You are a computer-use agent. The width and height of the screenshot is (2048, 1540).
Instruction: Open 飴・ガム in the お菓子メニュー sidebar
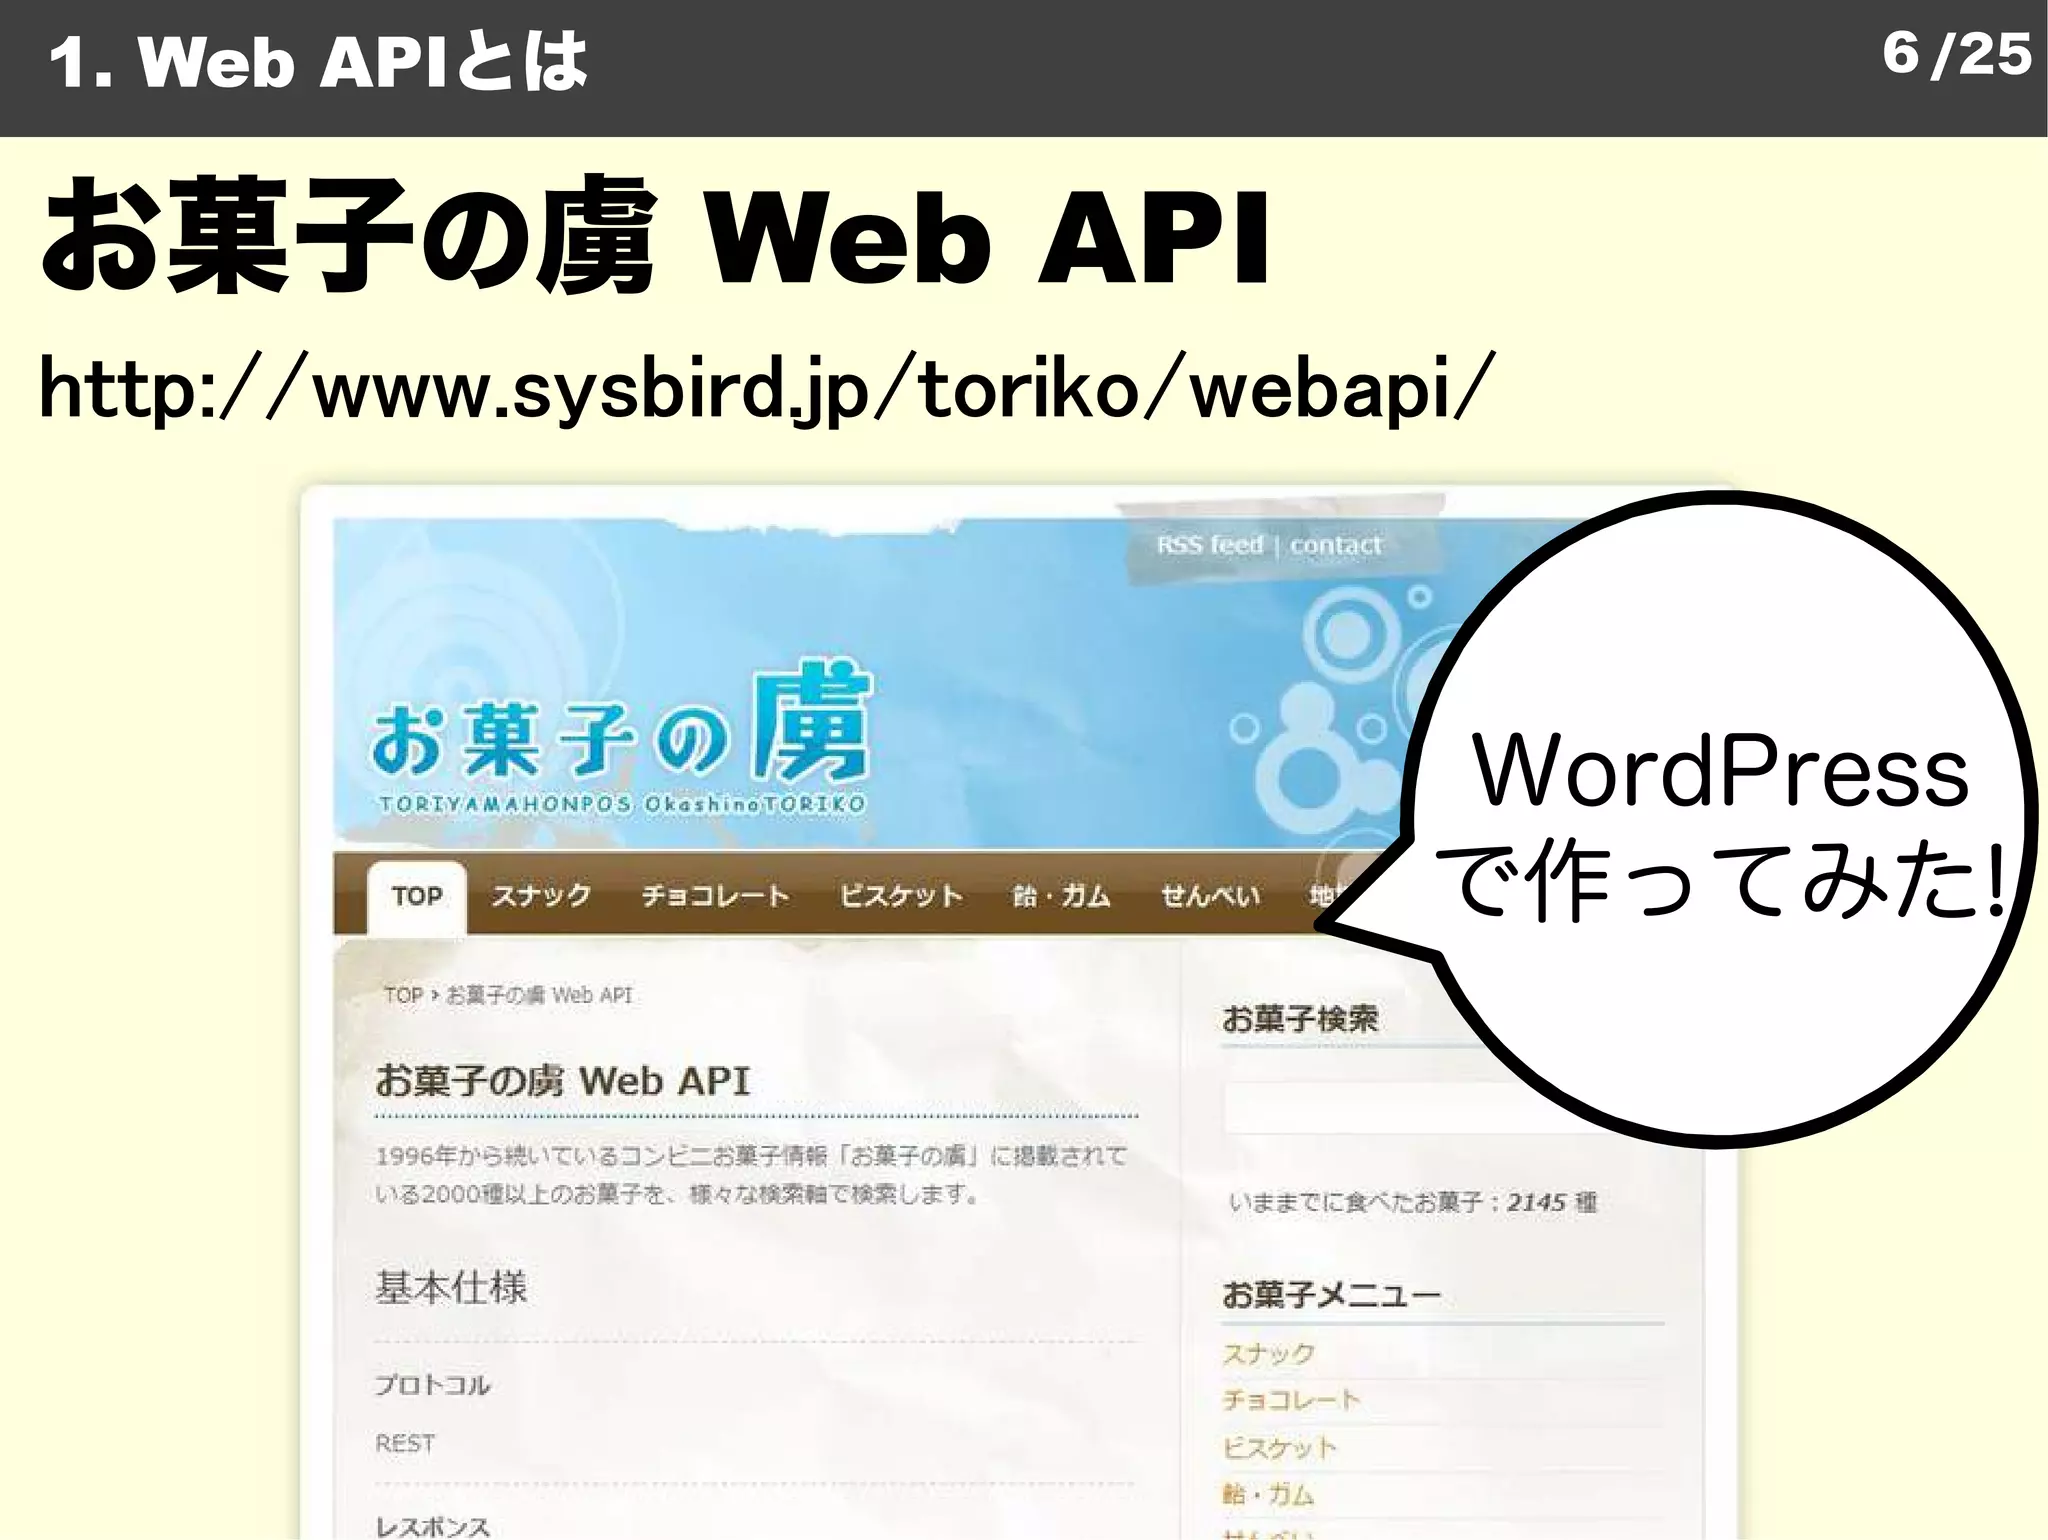click(x=1268, y=1494)
